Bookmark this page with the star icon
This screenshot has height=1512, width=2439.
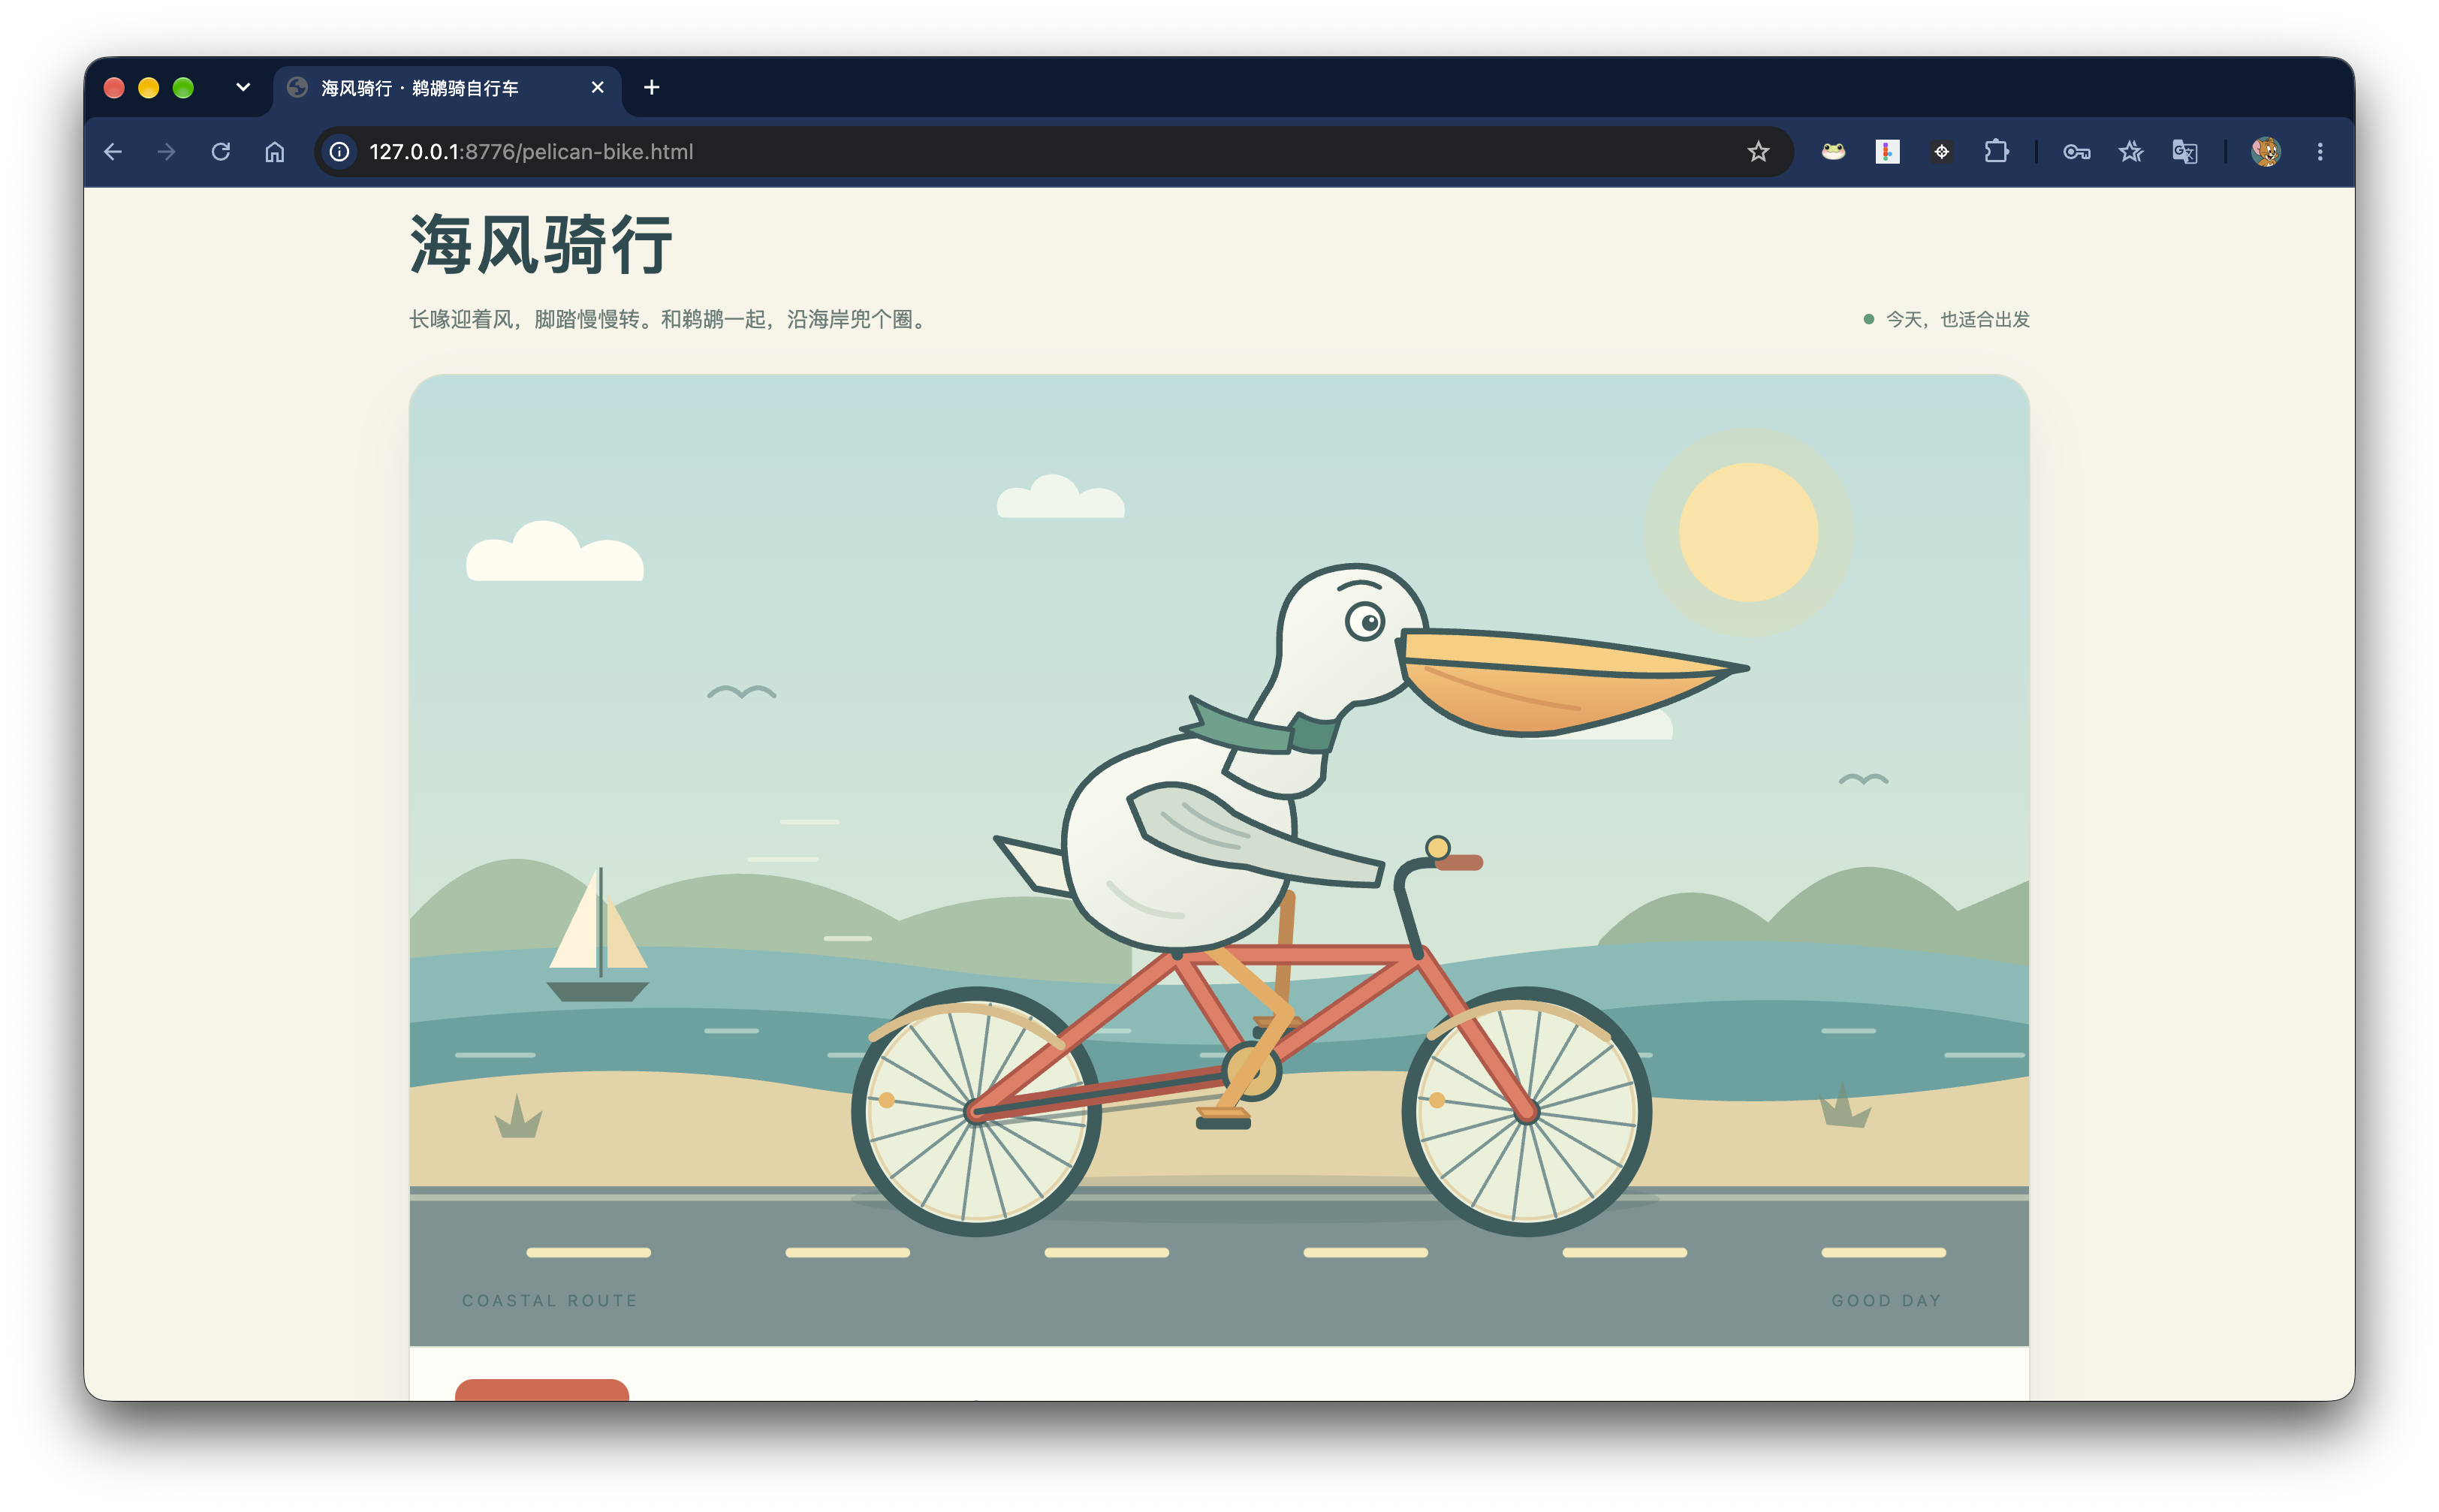1758,152
